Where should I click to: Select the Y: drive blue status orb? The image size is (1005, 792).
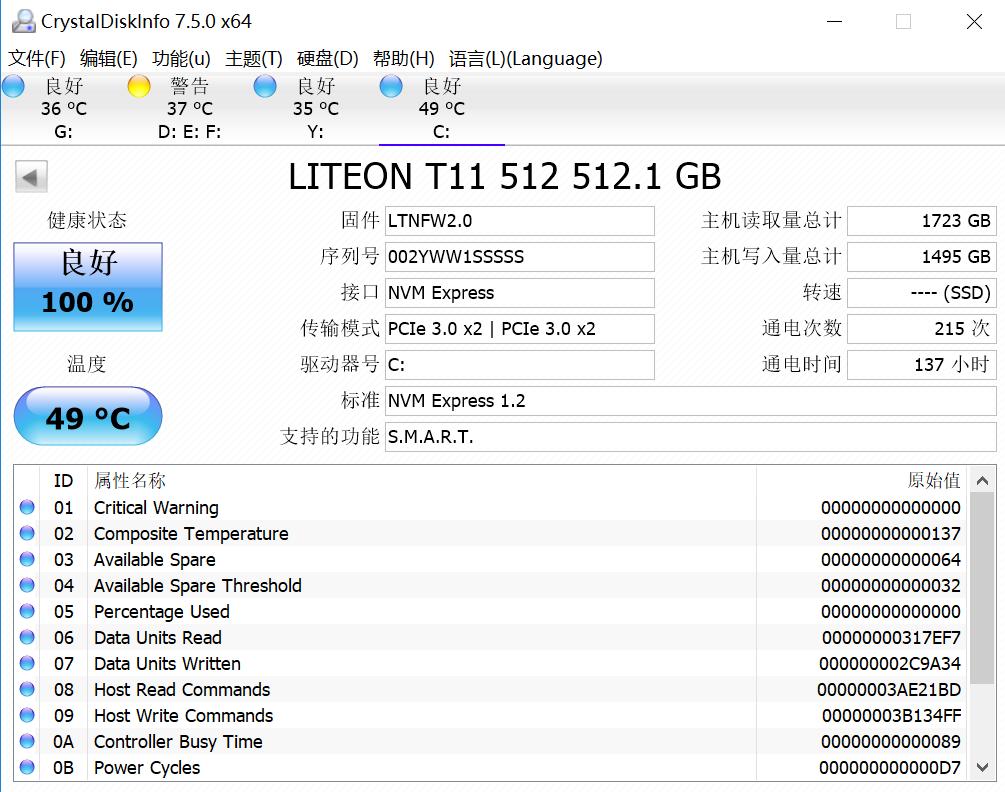[x=265, y=86]
